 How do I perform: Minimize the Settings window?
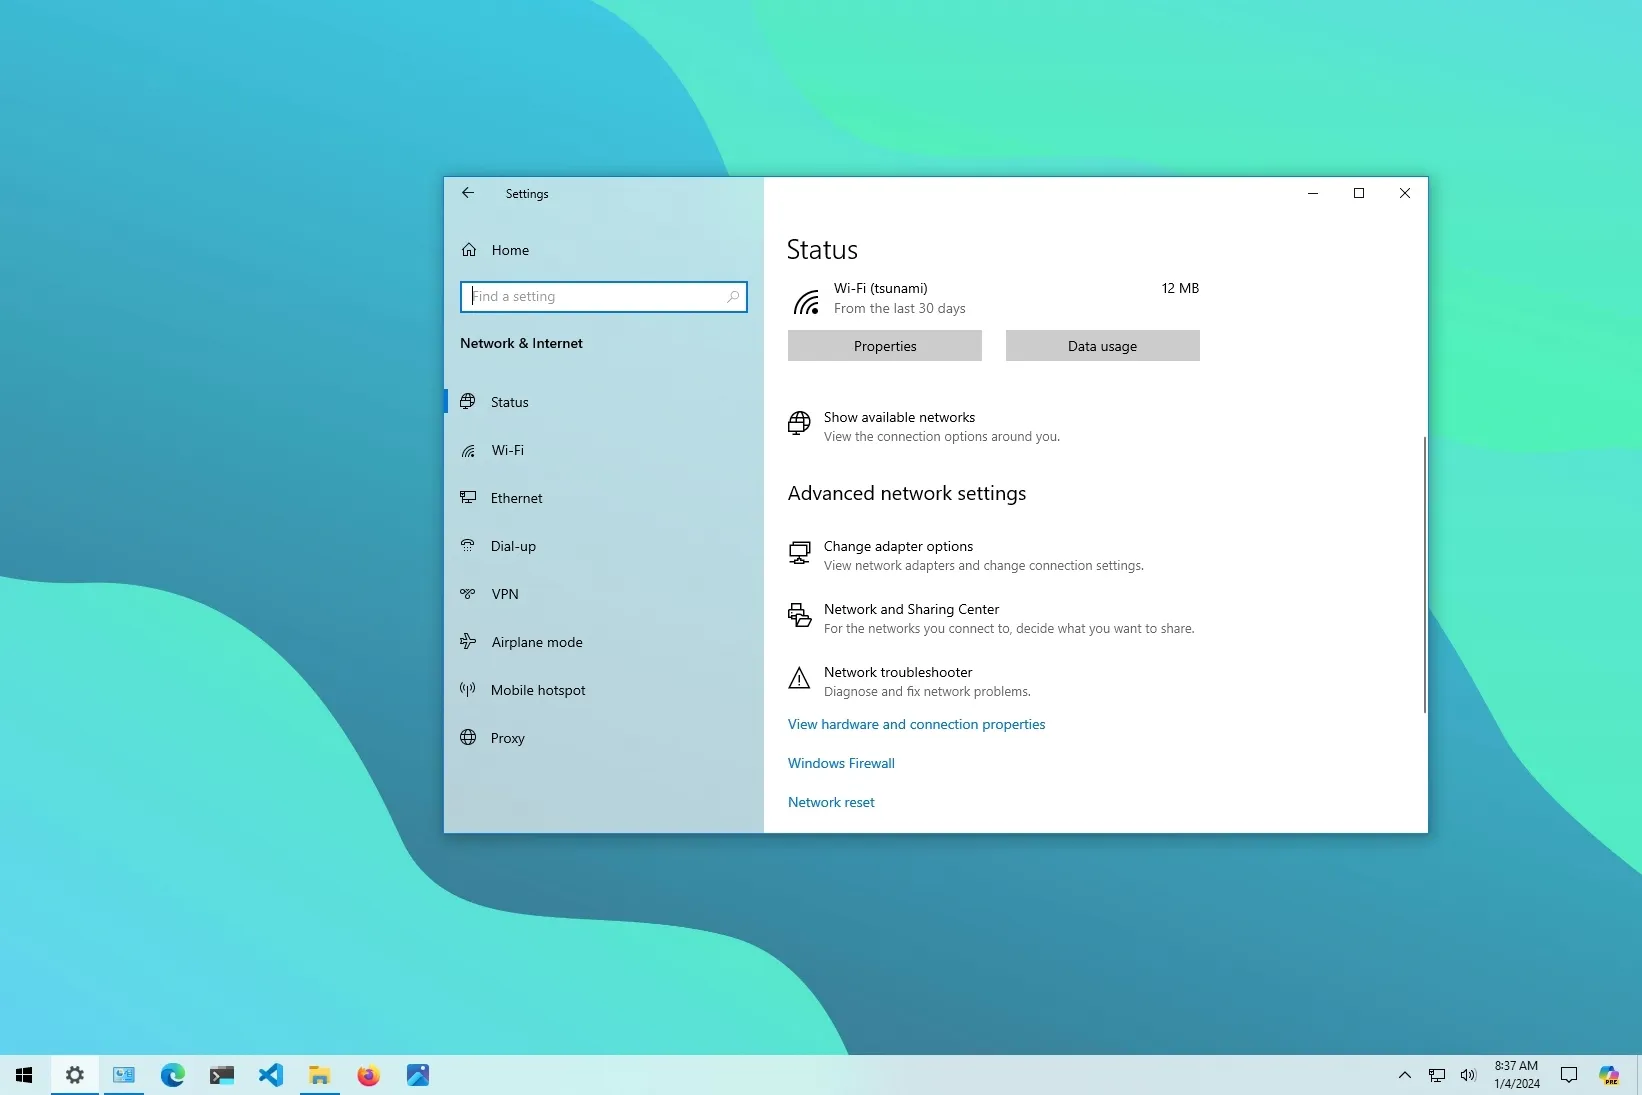pyautogui.click(x=1313, y=193)
